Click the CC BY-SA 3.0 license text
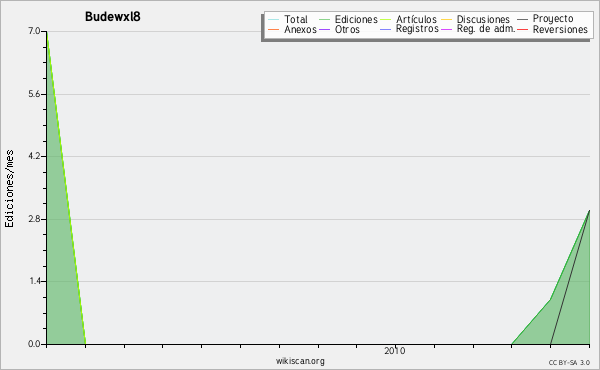This screenshot has height=370, width=600. tap(569, 362)
